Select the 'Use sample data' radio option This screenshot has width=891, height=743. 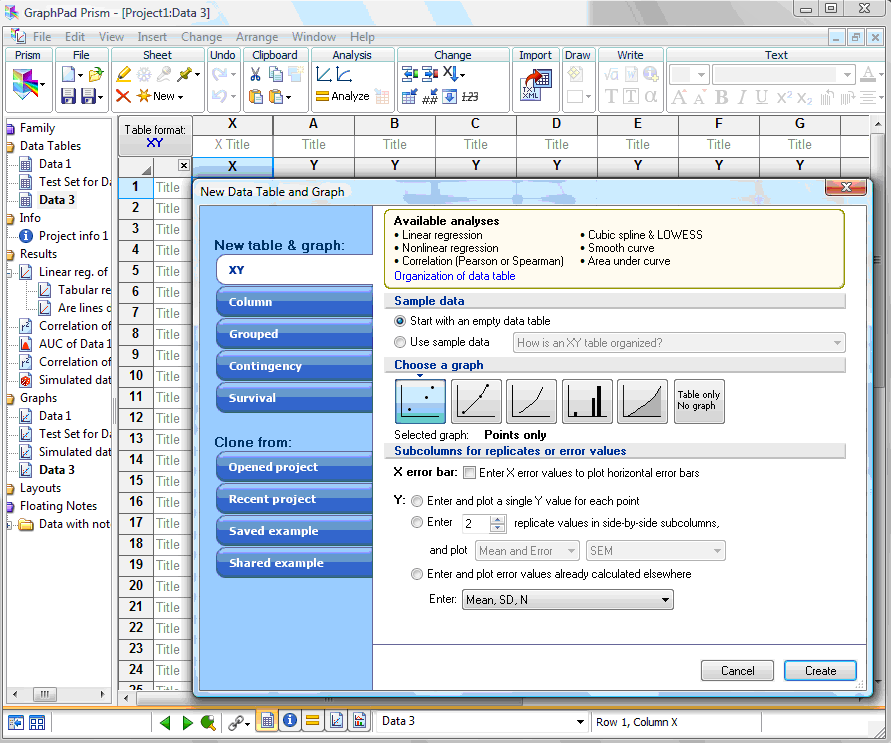point(400,342)
